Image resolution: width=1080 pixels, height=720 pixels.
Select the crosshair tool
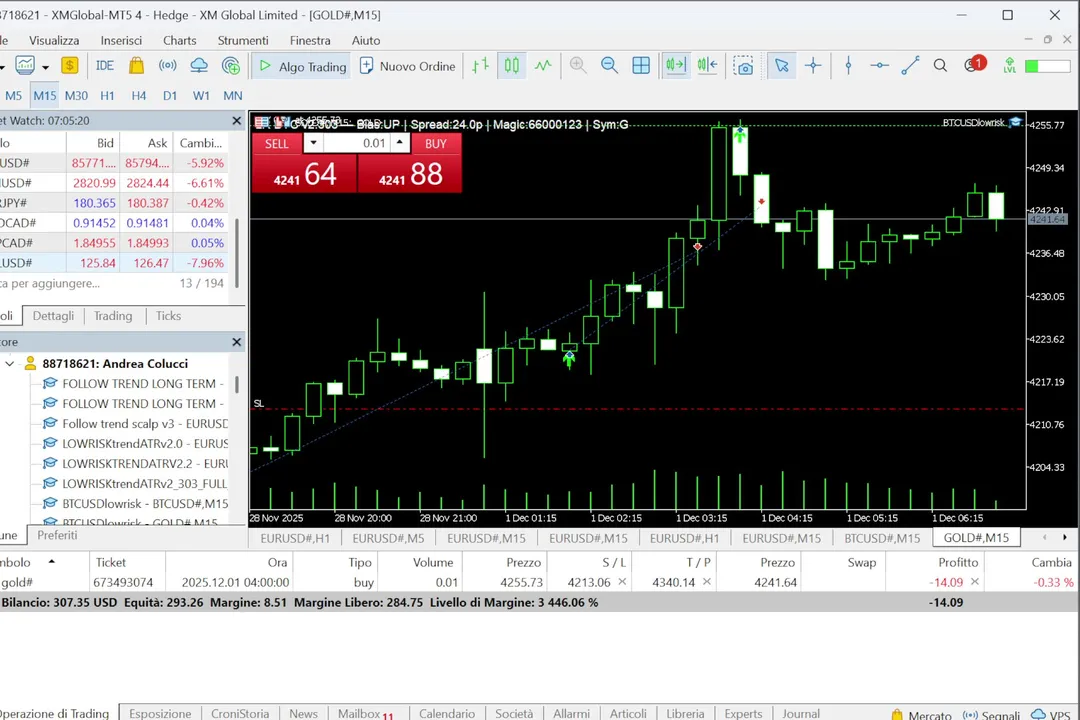tap(813, 65)
